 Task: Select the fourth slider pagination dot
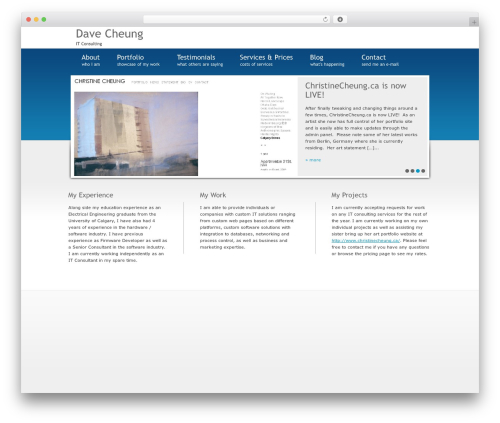point(423,171)
